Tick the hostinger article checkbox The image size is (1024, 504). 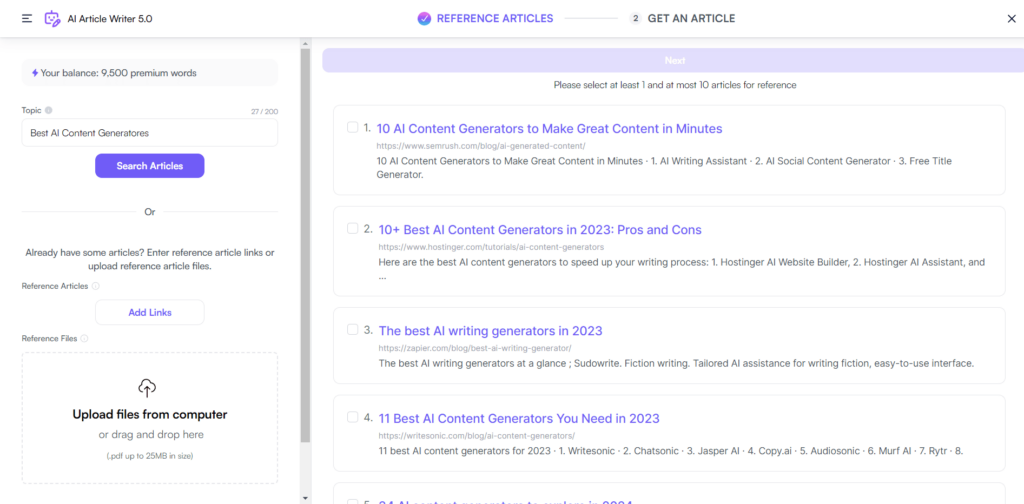[x=353, y=228]
